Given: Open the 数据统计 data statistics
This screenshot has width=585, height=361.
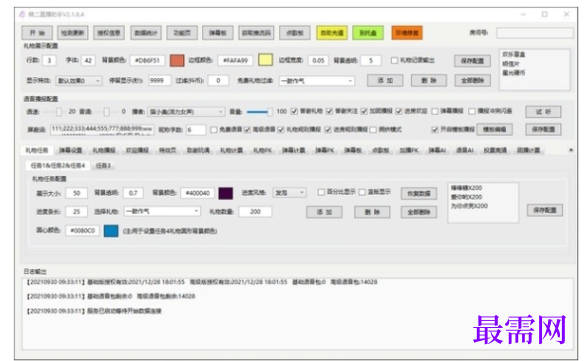Looking at the screenshot, I should click(x=146, y=33).
